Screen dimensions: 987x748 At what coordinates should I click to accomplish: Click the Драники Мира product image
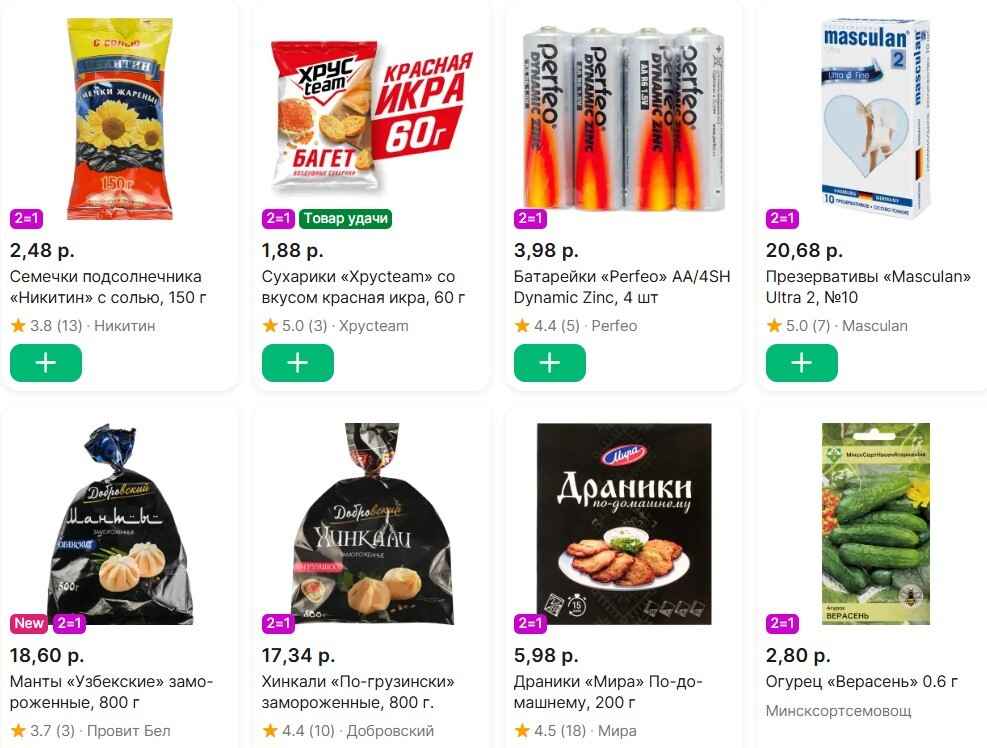[x=624, y=522]
